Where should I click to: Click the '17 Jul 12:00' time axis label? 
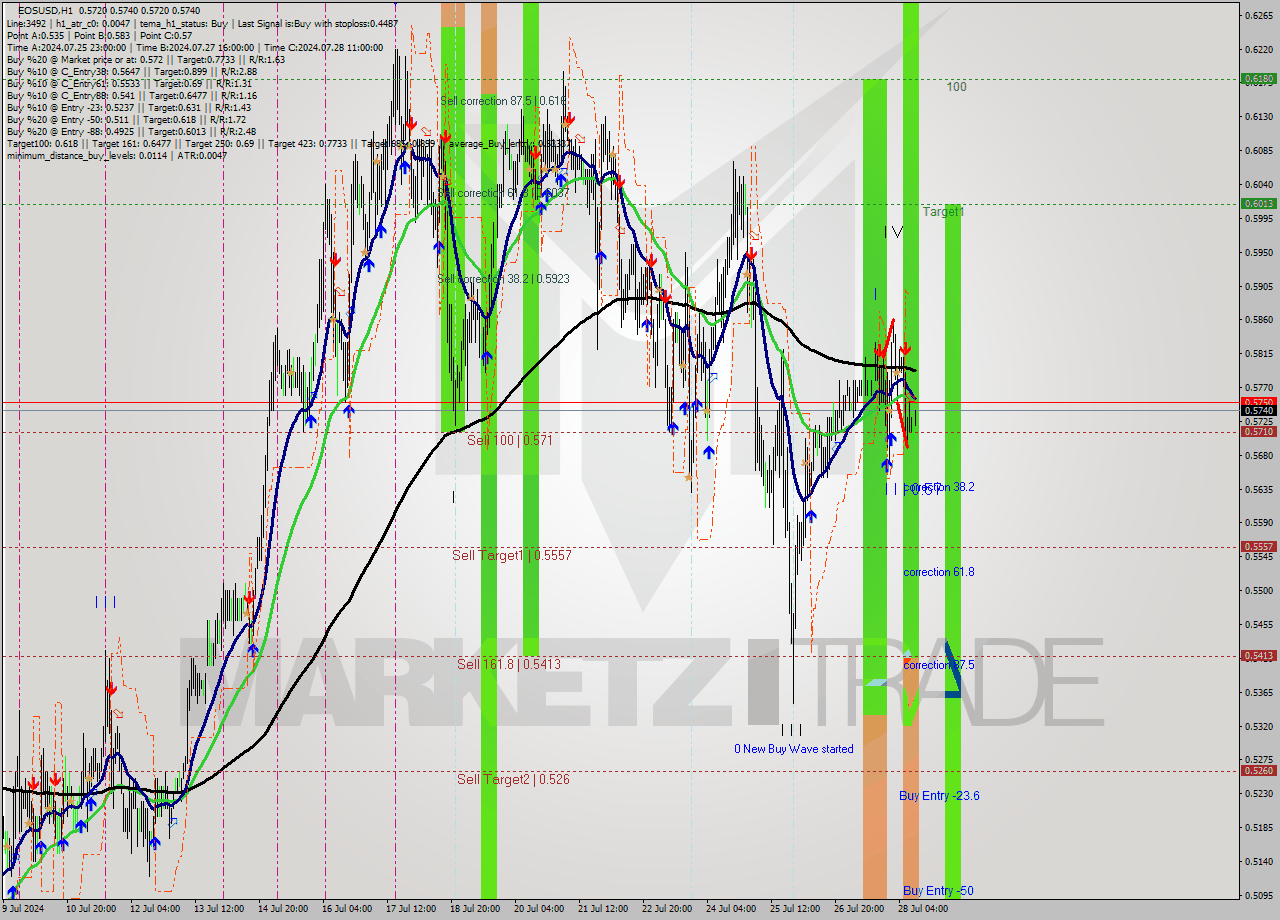[411, 909]
